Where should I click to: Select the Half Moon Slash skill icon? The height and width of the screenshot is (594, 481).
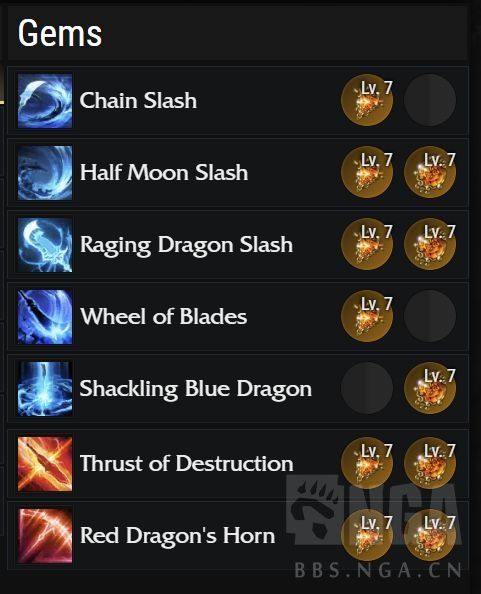45,173
